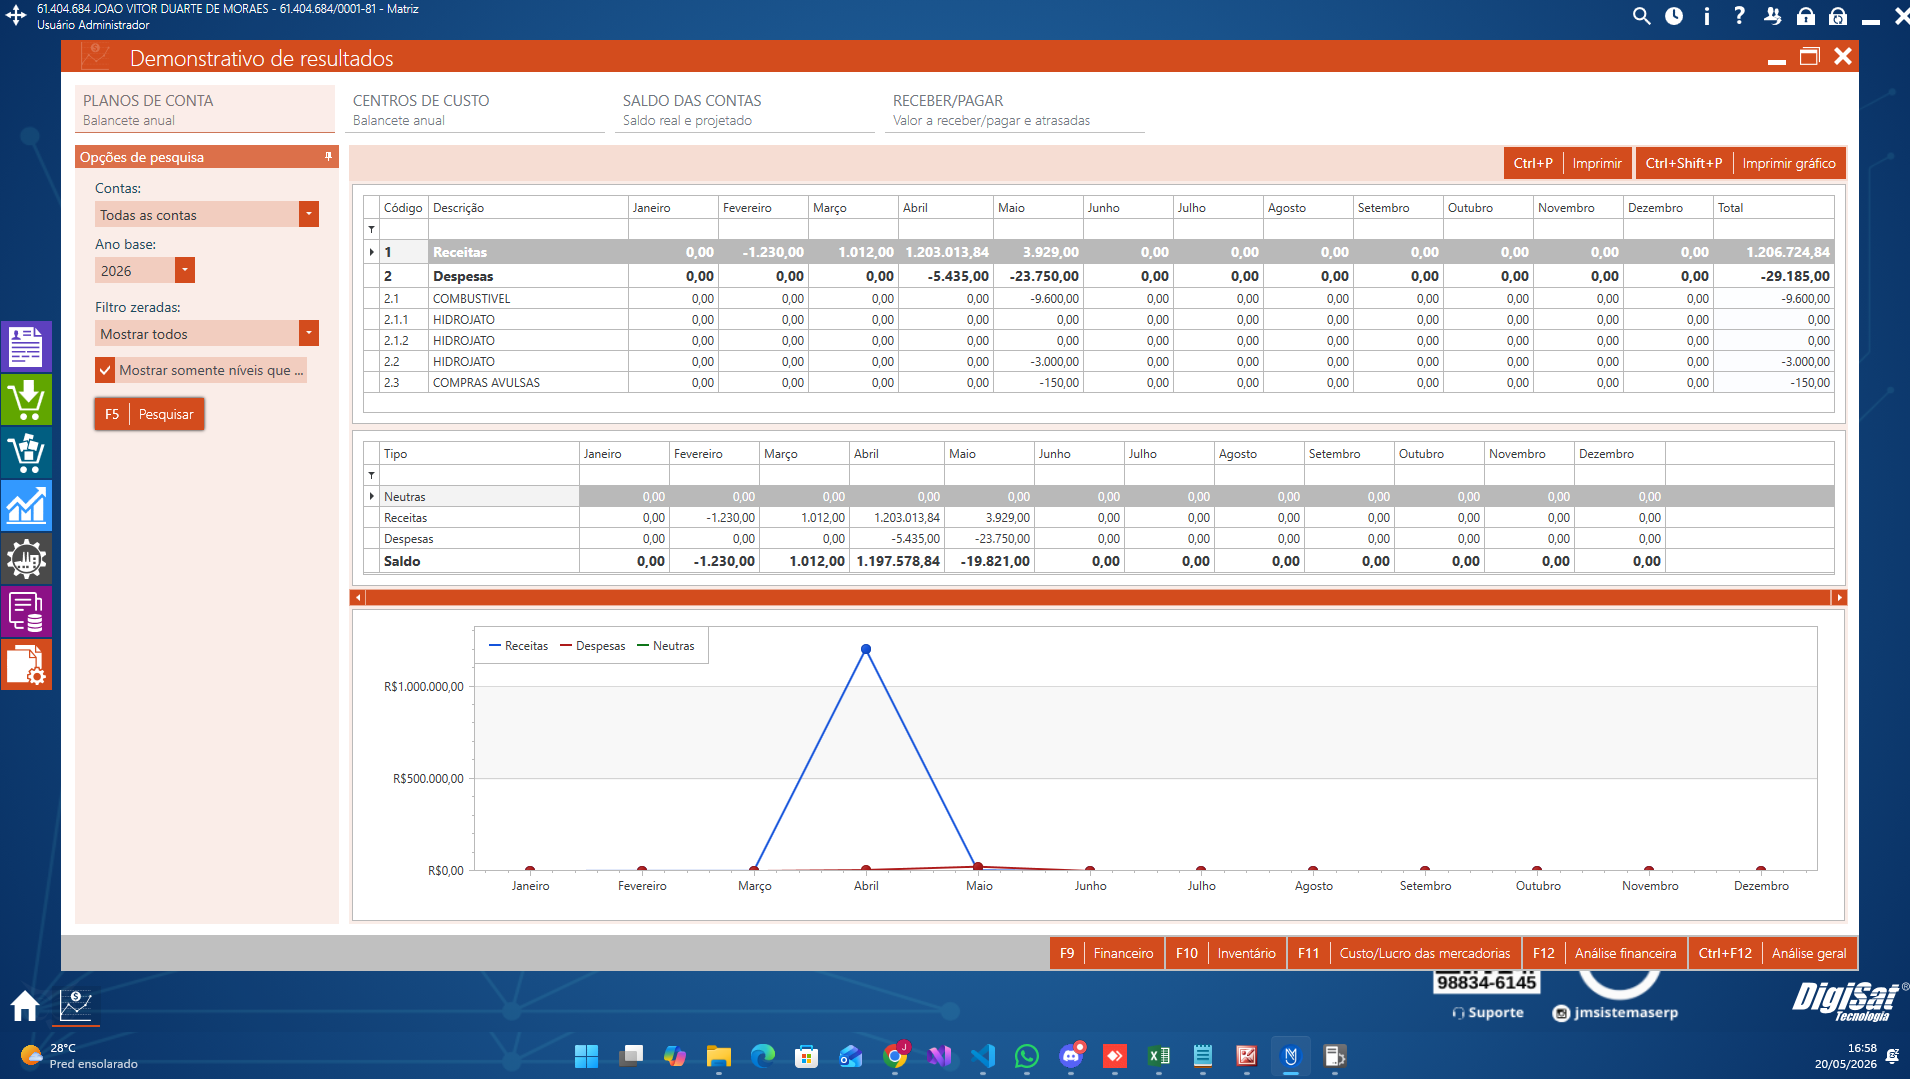Switch to the Planos de Conta tab
The height and width of the screenshot is (1079, 1910).
click(205, 109)
